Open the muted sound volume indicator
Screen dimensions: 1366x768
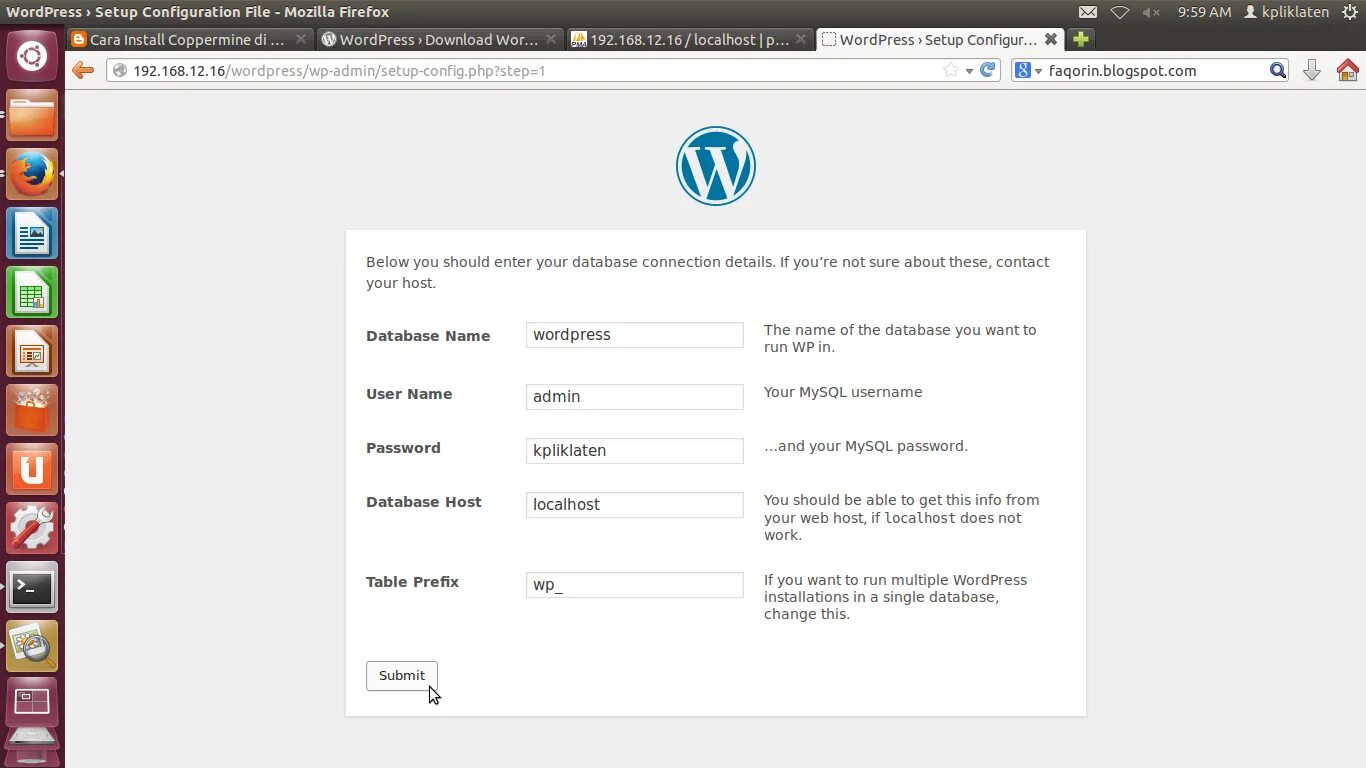[1151, 12]
